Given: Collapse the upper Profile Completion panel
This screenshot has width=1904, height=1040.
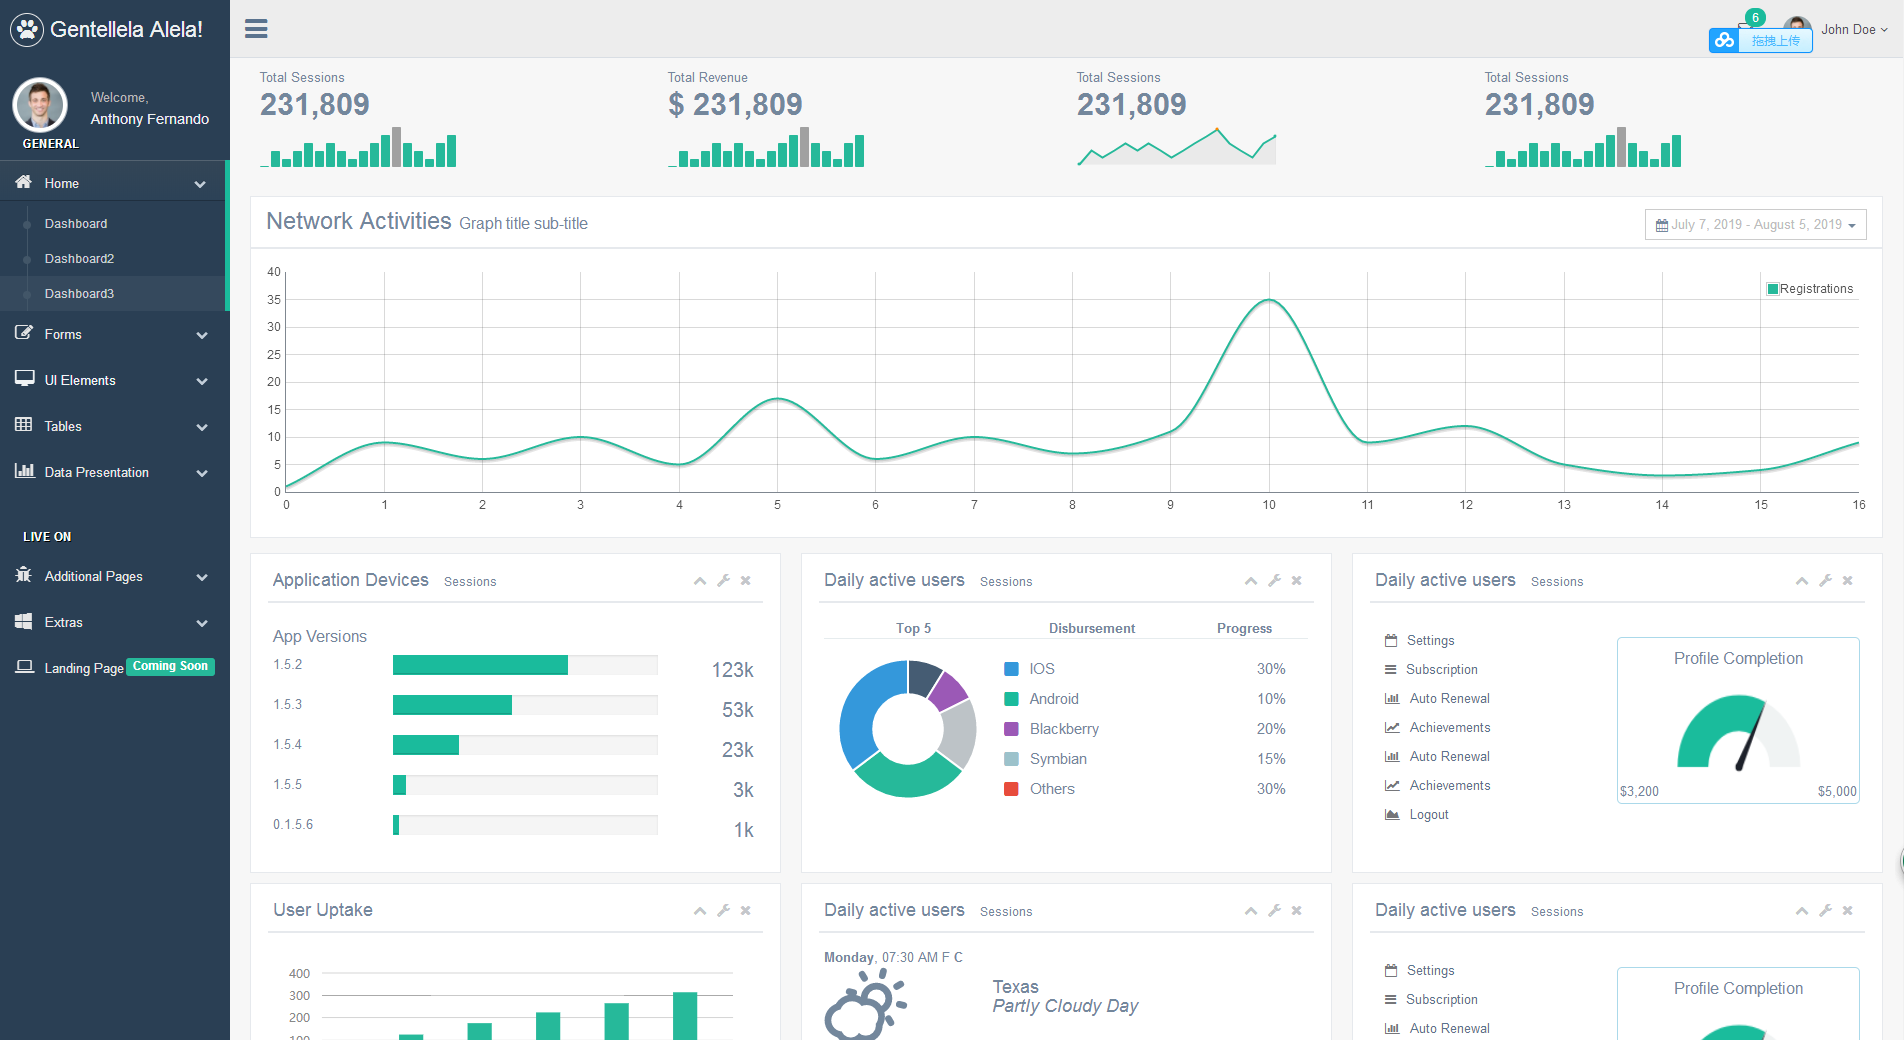Looking at the screenshot, I should [1802, 581].
